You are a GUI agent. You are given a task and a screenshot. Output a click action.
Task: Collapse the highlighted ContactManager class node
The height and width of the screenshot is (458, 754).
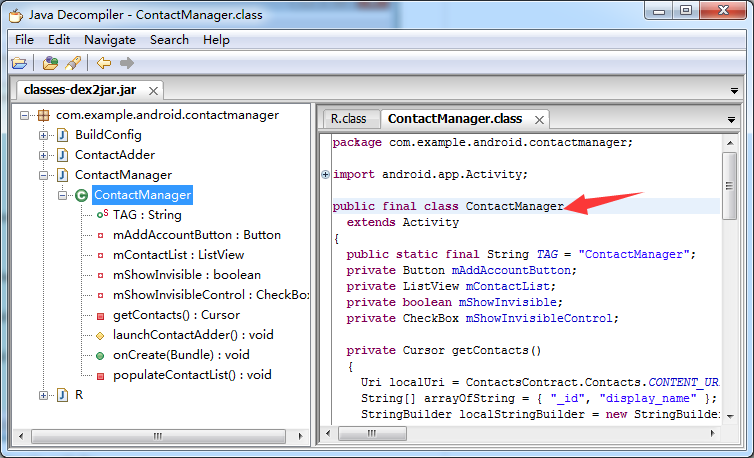pyautogui.click(x=63, y=195)
